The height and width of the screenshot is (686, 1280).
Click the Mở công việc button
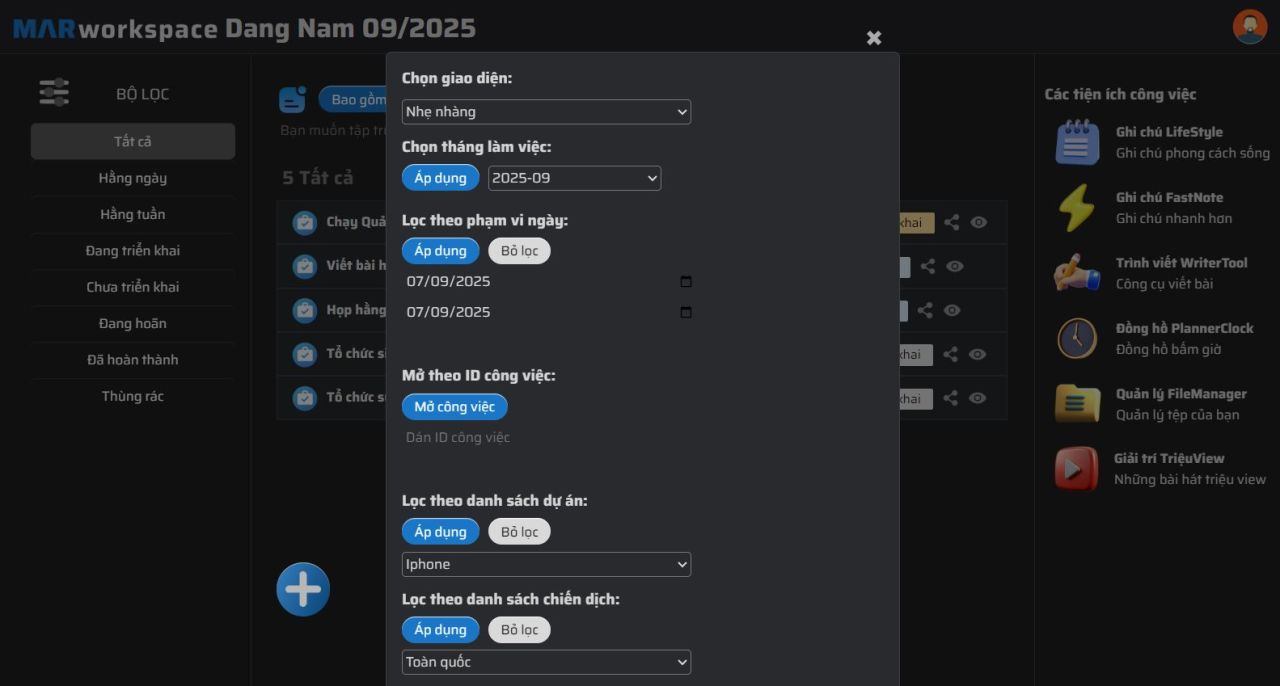pyautogui.click(x=455, y=407)
